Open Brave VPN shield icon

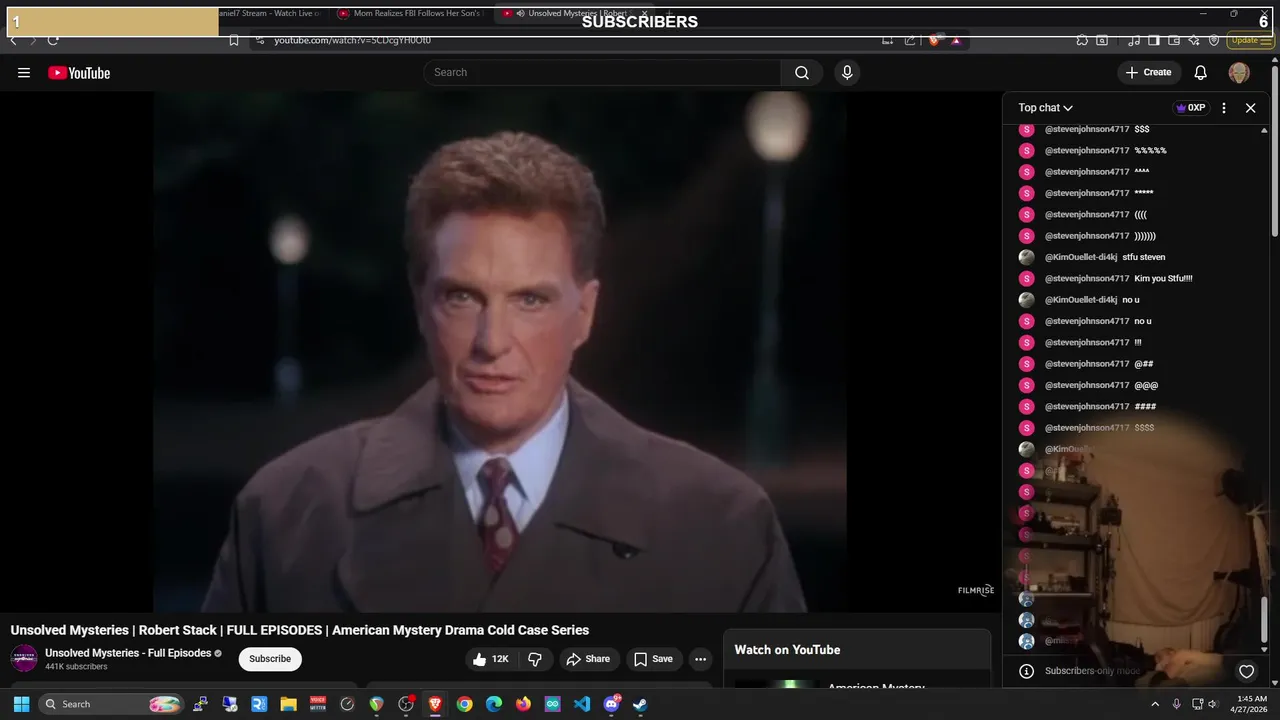(x=1214, y=40)
